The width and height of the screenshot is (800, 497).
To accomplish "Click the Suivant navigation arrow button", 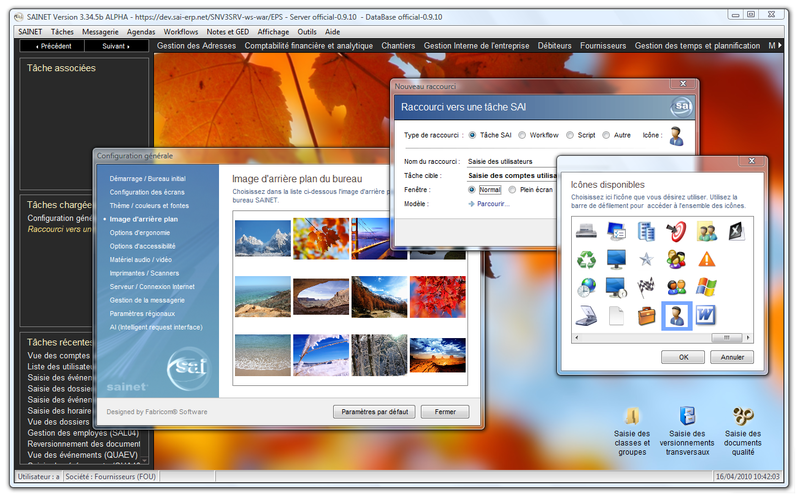I will tap(115, 45).
